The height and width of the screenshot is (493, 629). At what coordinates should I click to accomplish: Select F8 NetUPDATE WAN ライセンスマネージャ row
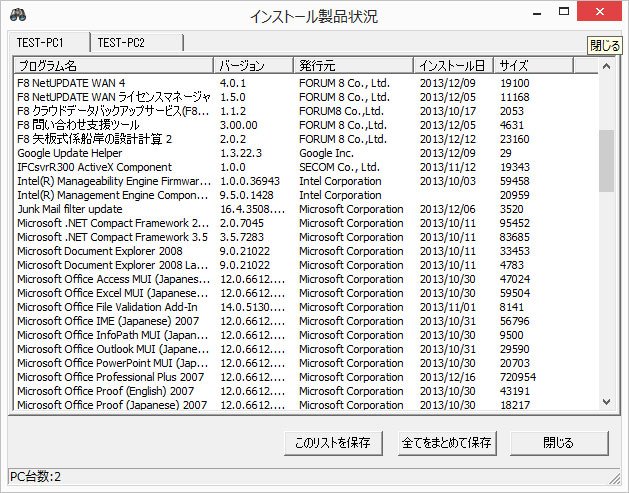click(x=306, y=97)
